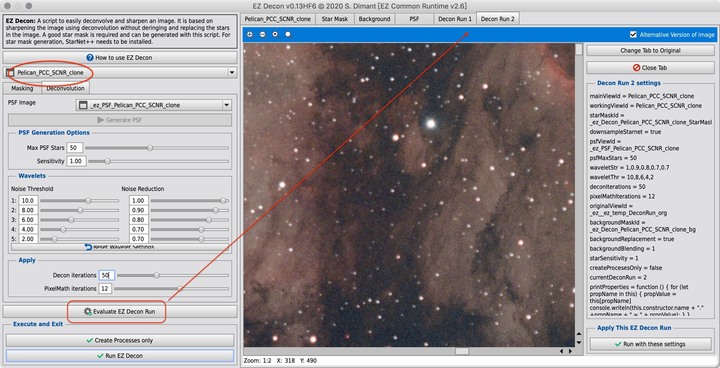Click the undo arrow icon on Reset Wavelet Settings
Viewport: 720px width, 368px height.
88,247
